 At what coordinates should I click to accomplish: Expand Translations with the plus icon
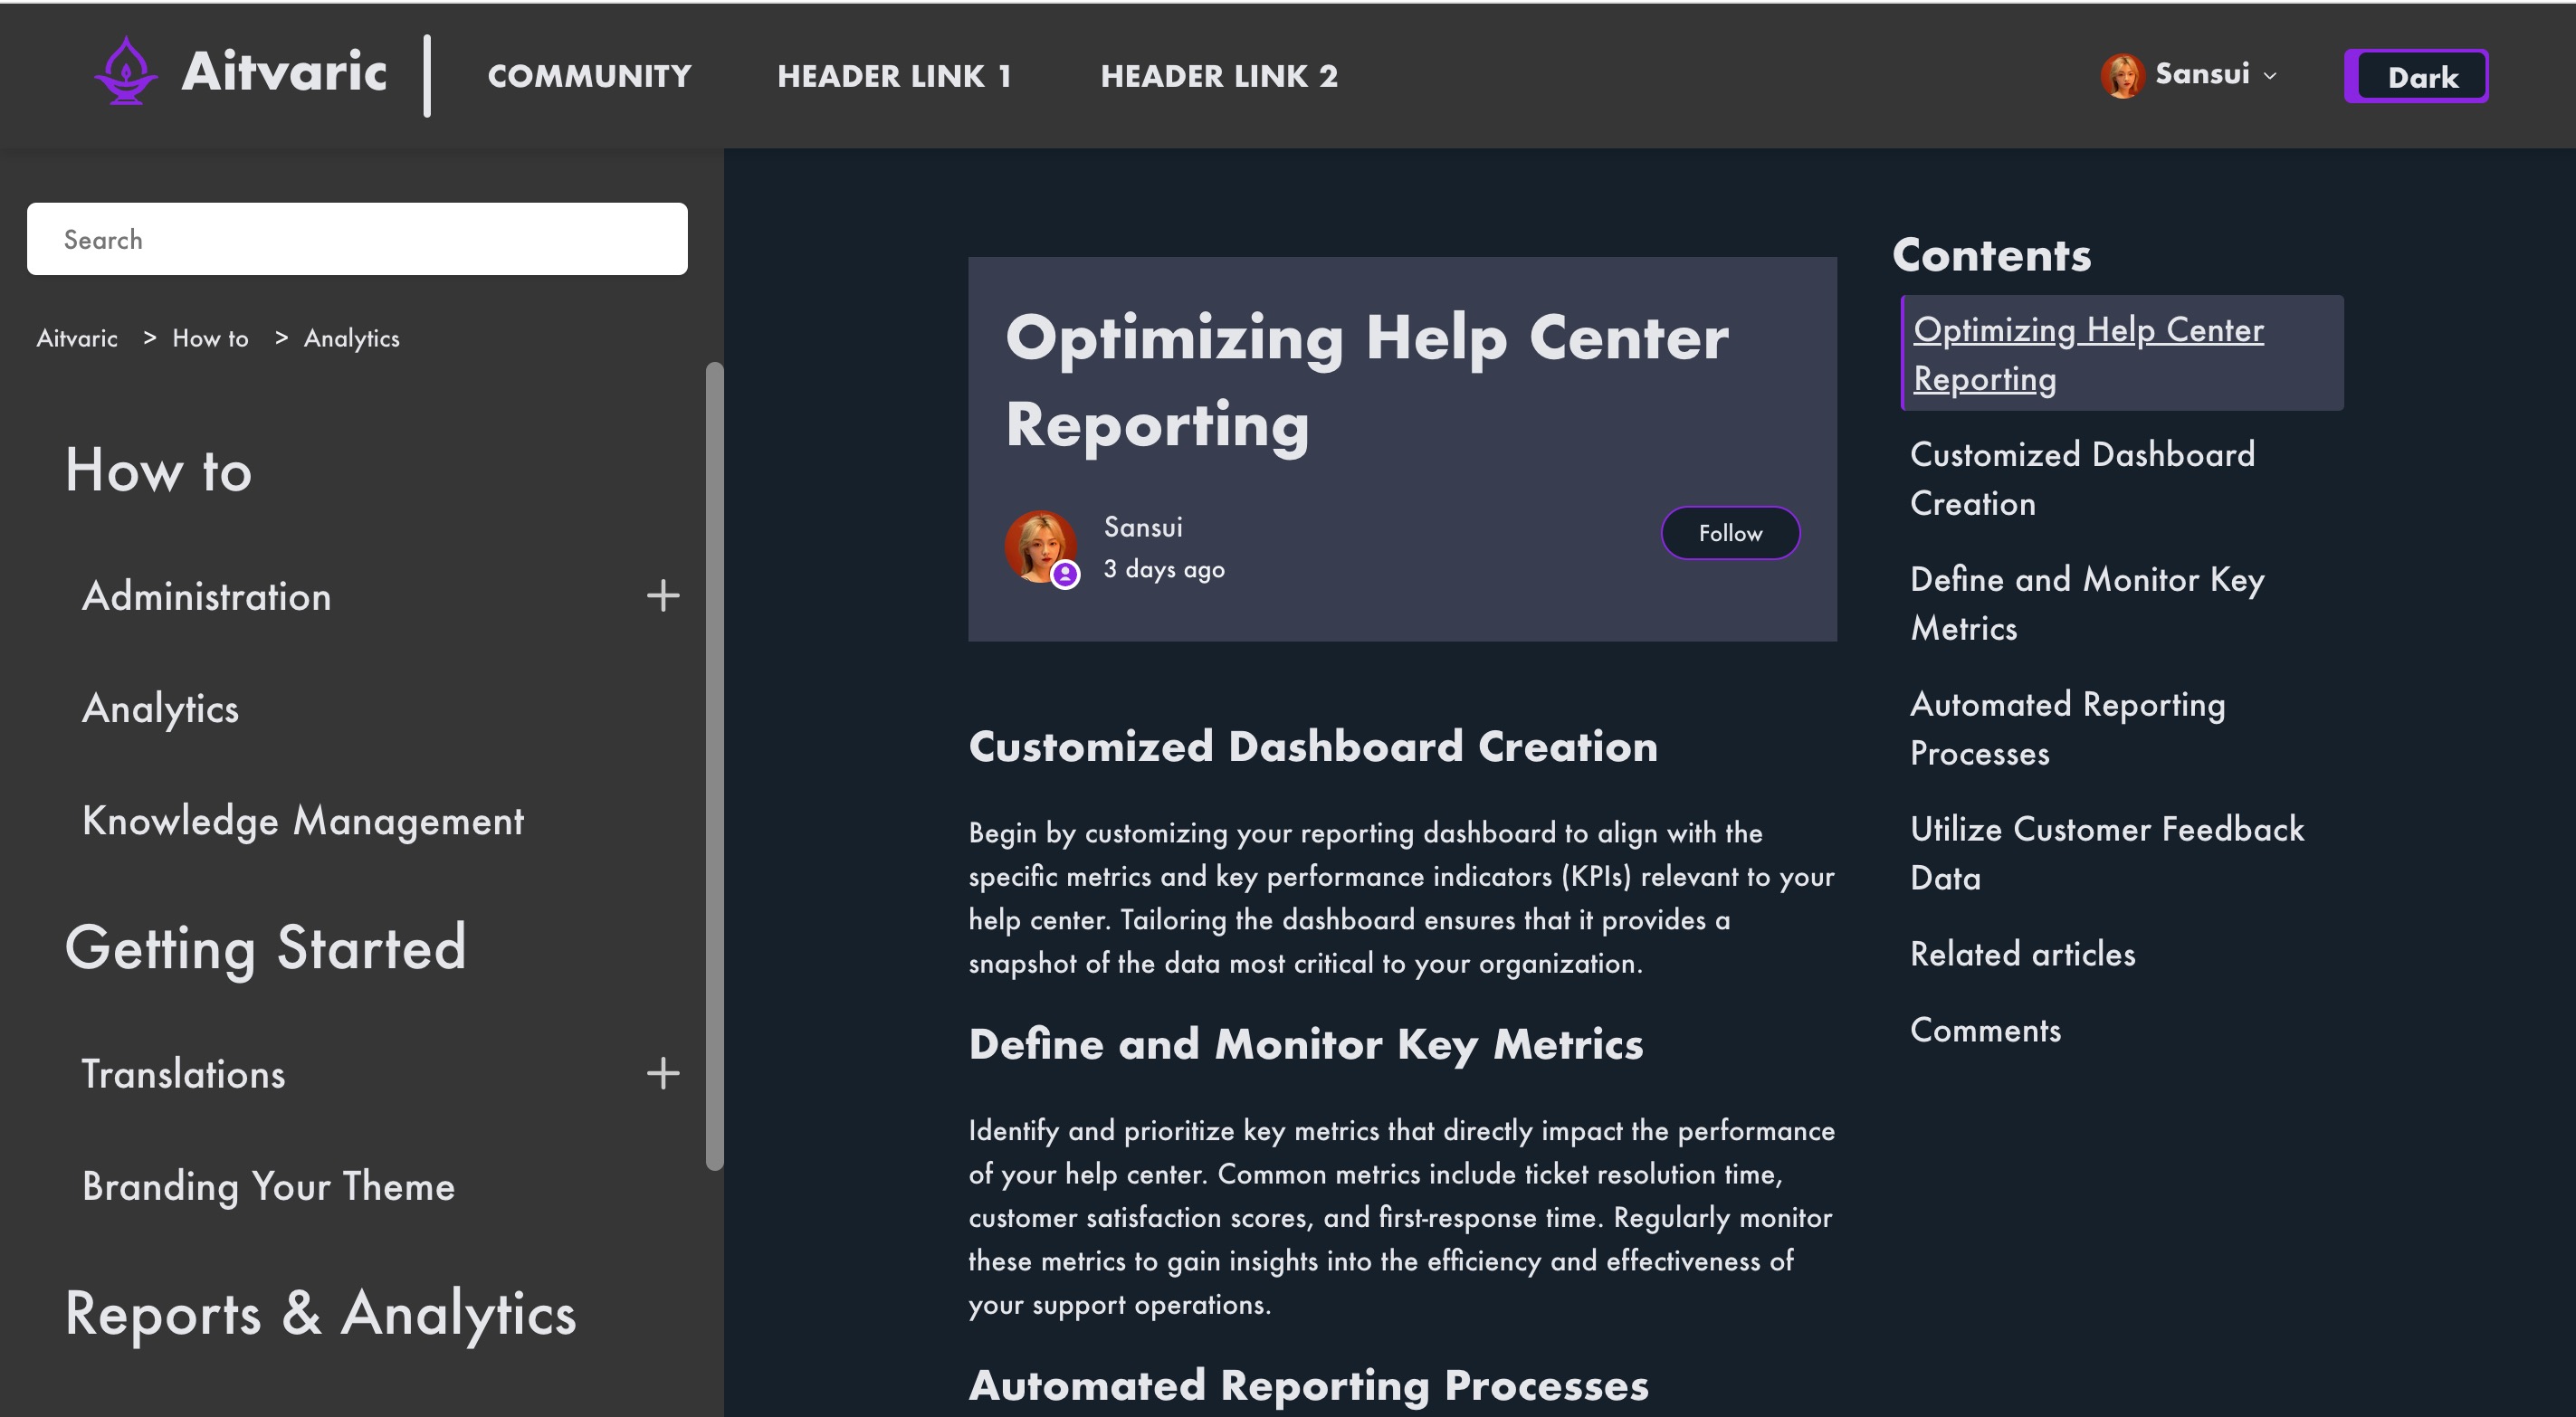662,1074
